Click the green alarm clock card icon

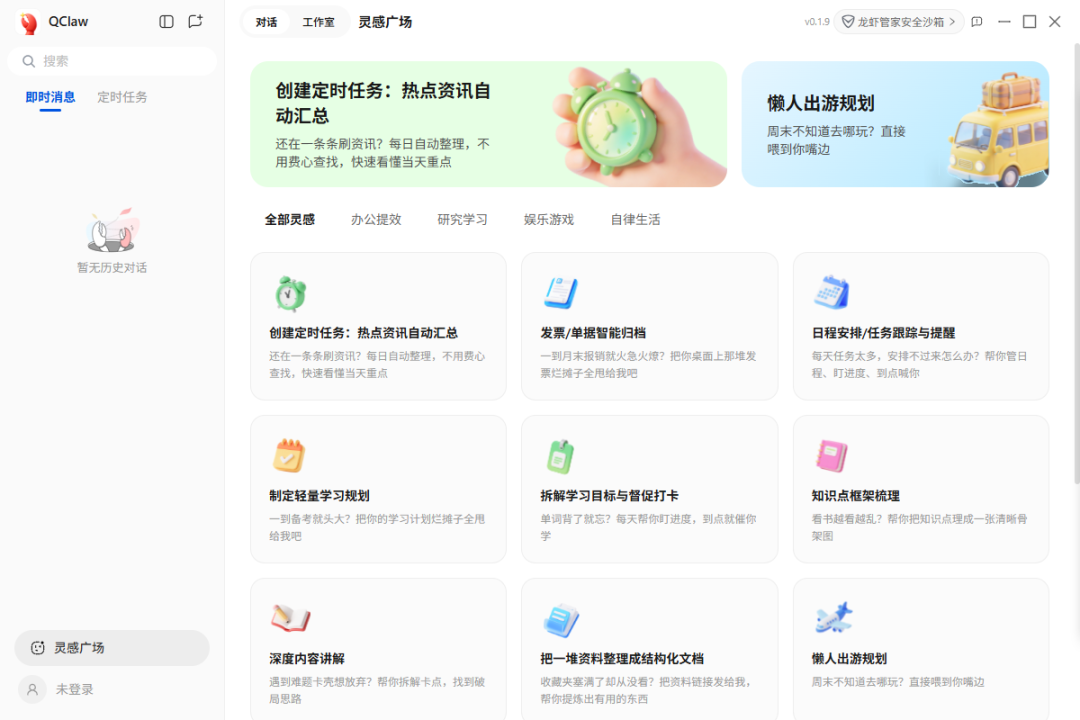tap(290, 294)
